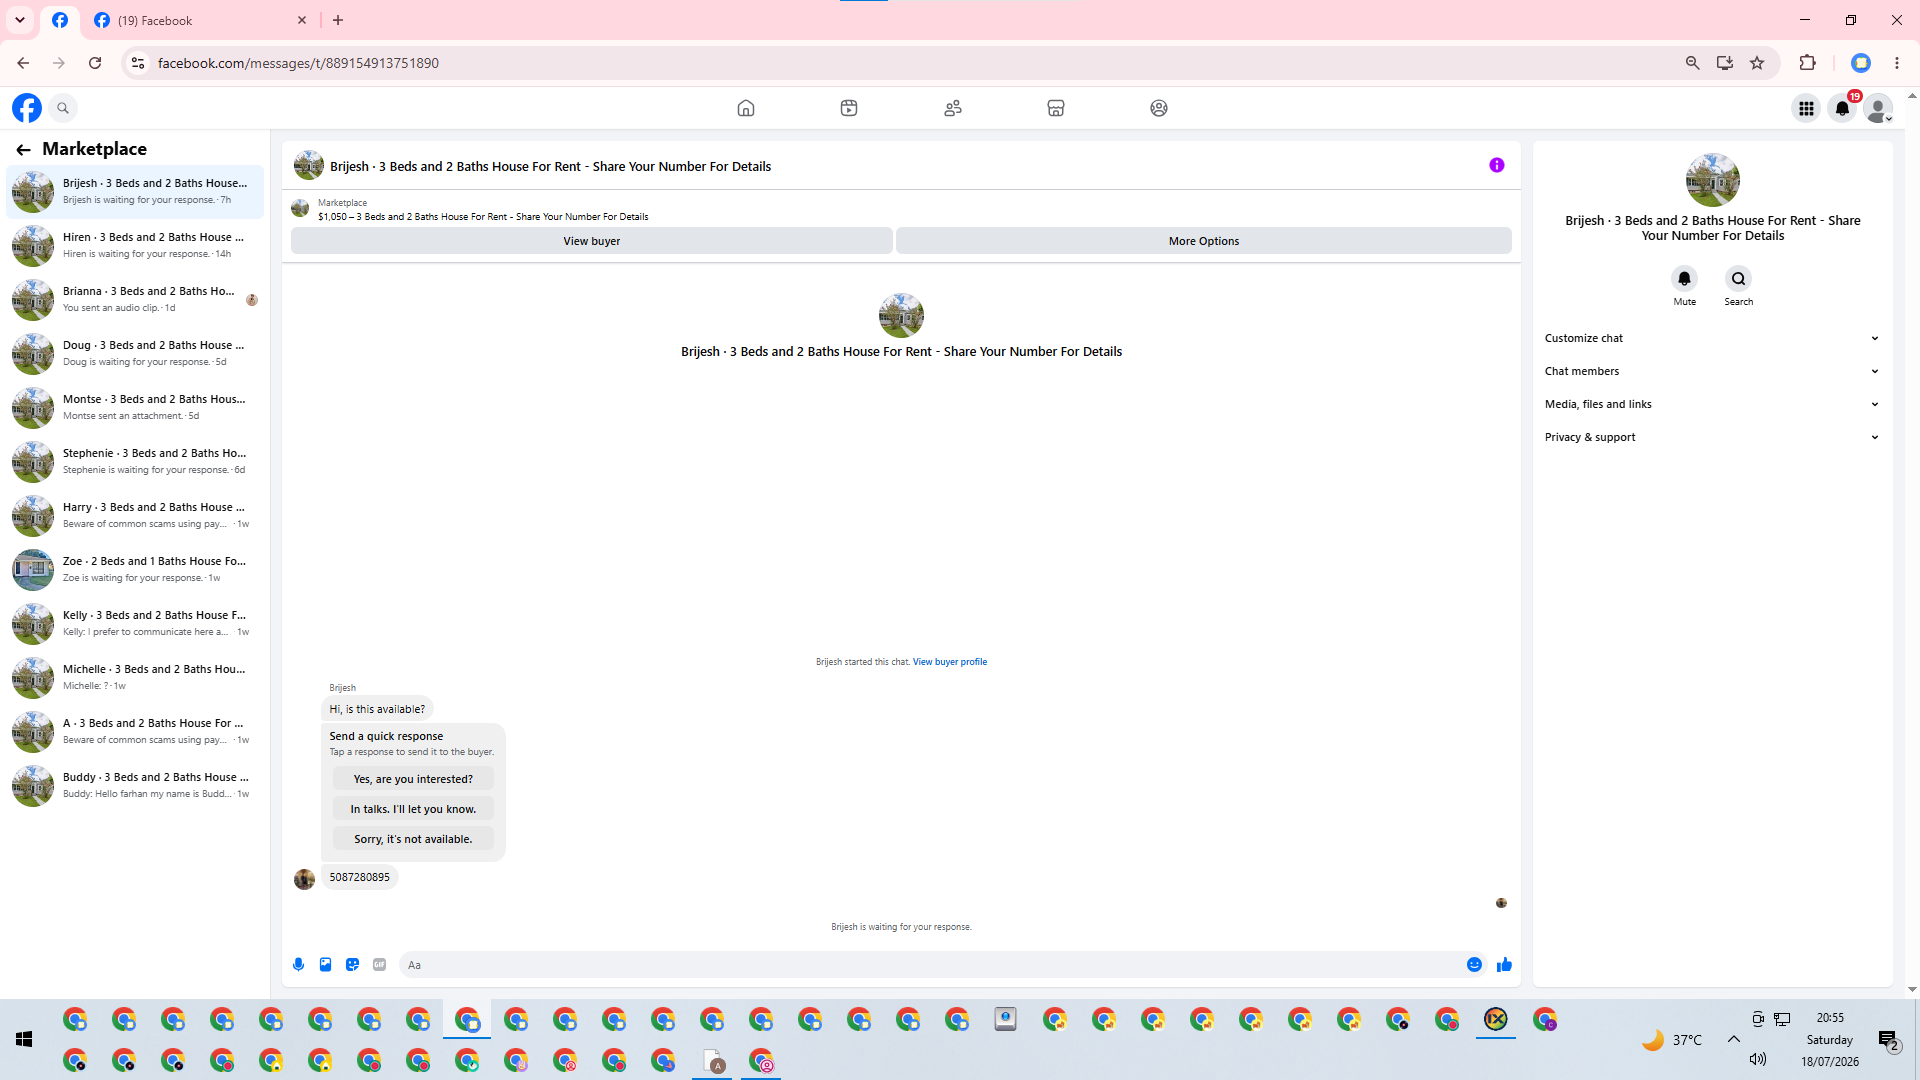Send quick reply 'Yes, are you interested?'
Screen dimensions: 1920x1080
pyautogui.click(x=413, y=779)
